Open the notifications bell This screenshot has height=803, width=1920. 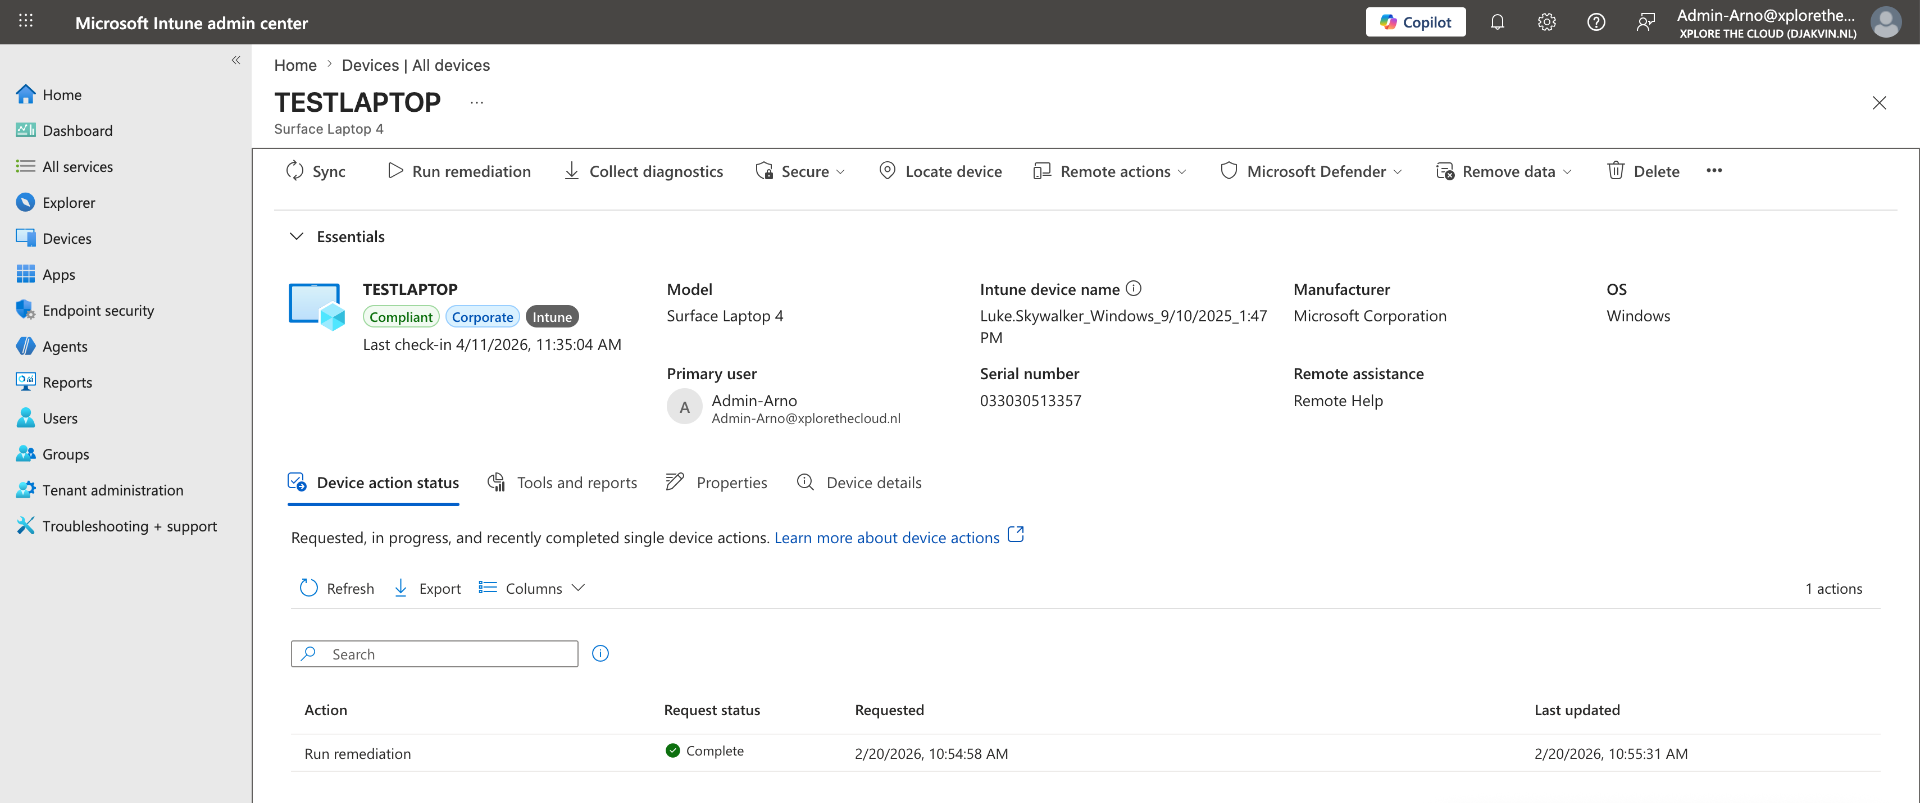click(x=1497, y=22)
